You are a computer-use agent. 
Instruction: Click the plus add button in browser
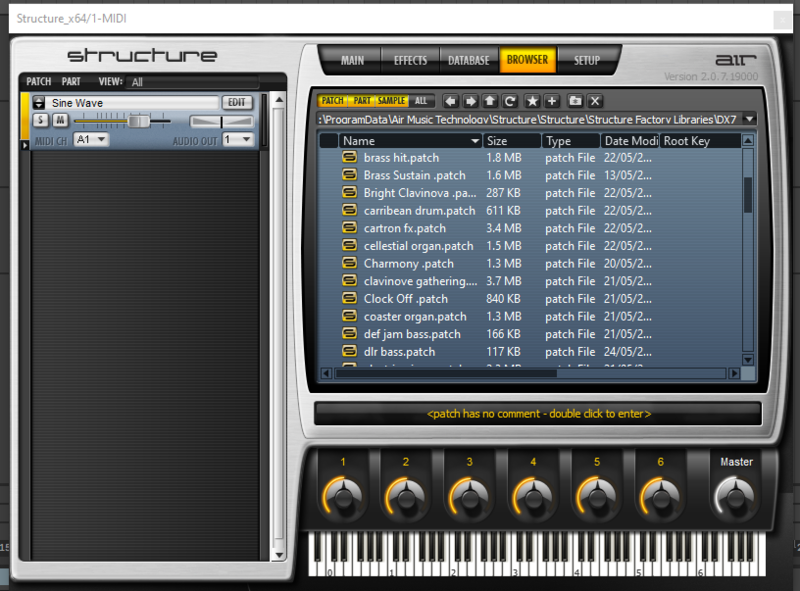coord(552,101)
